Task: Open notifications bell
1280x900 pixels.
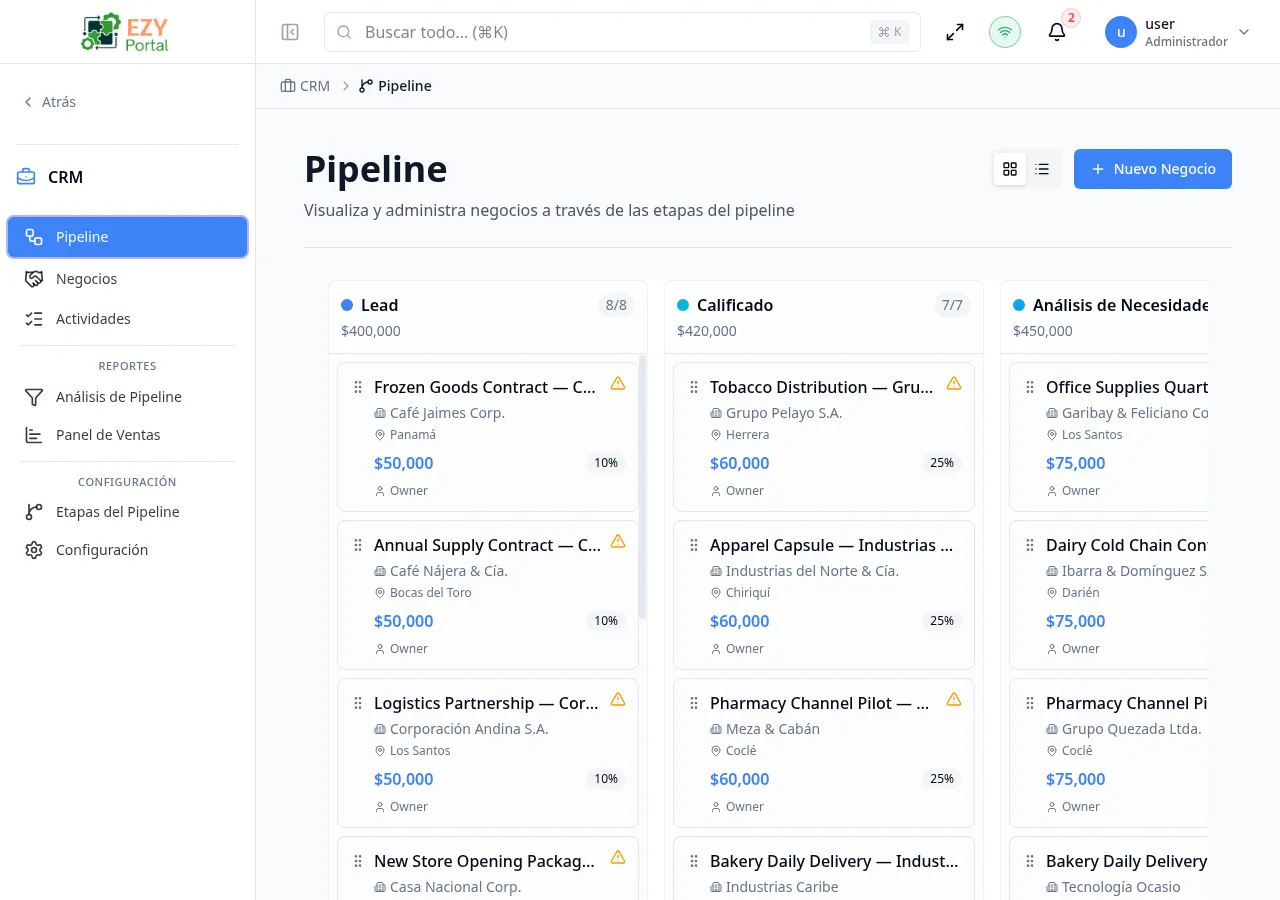Action: pyautogui.click(x=1057, y=32)
